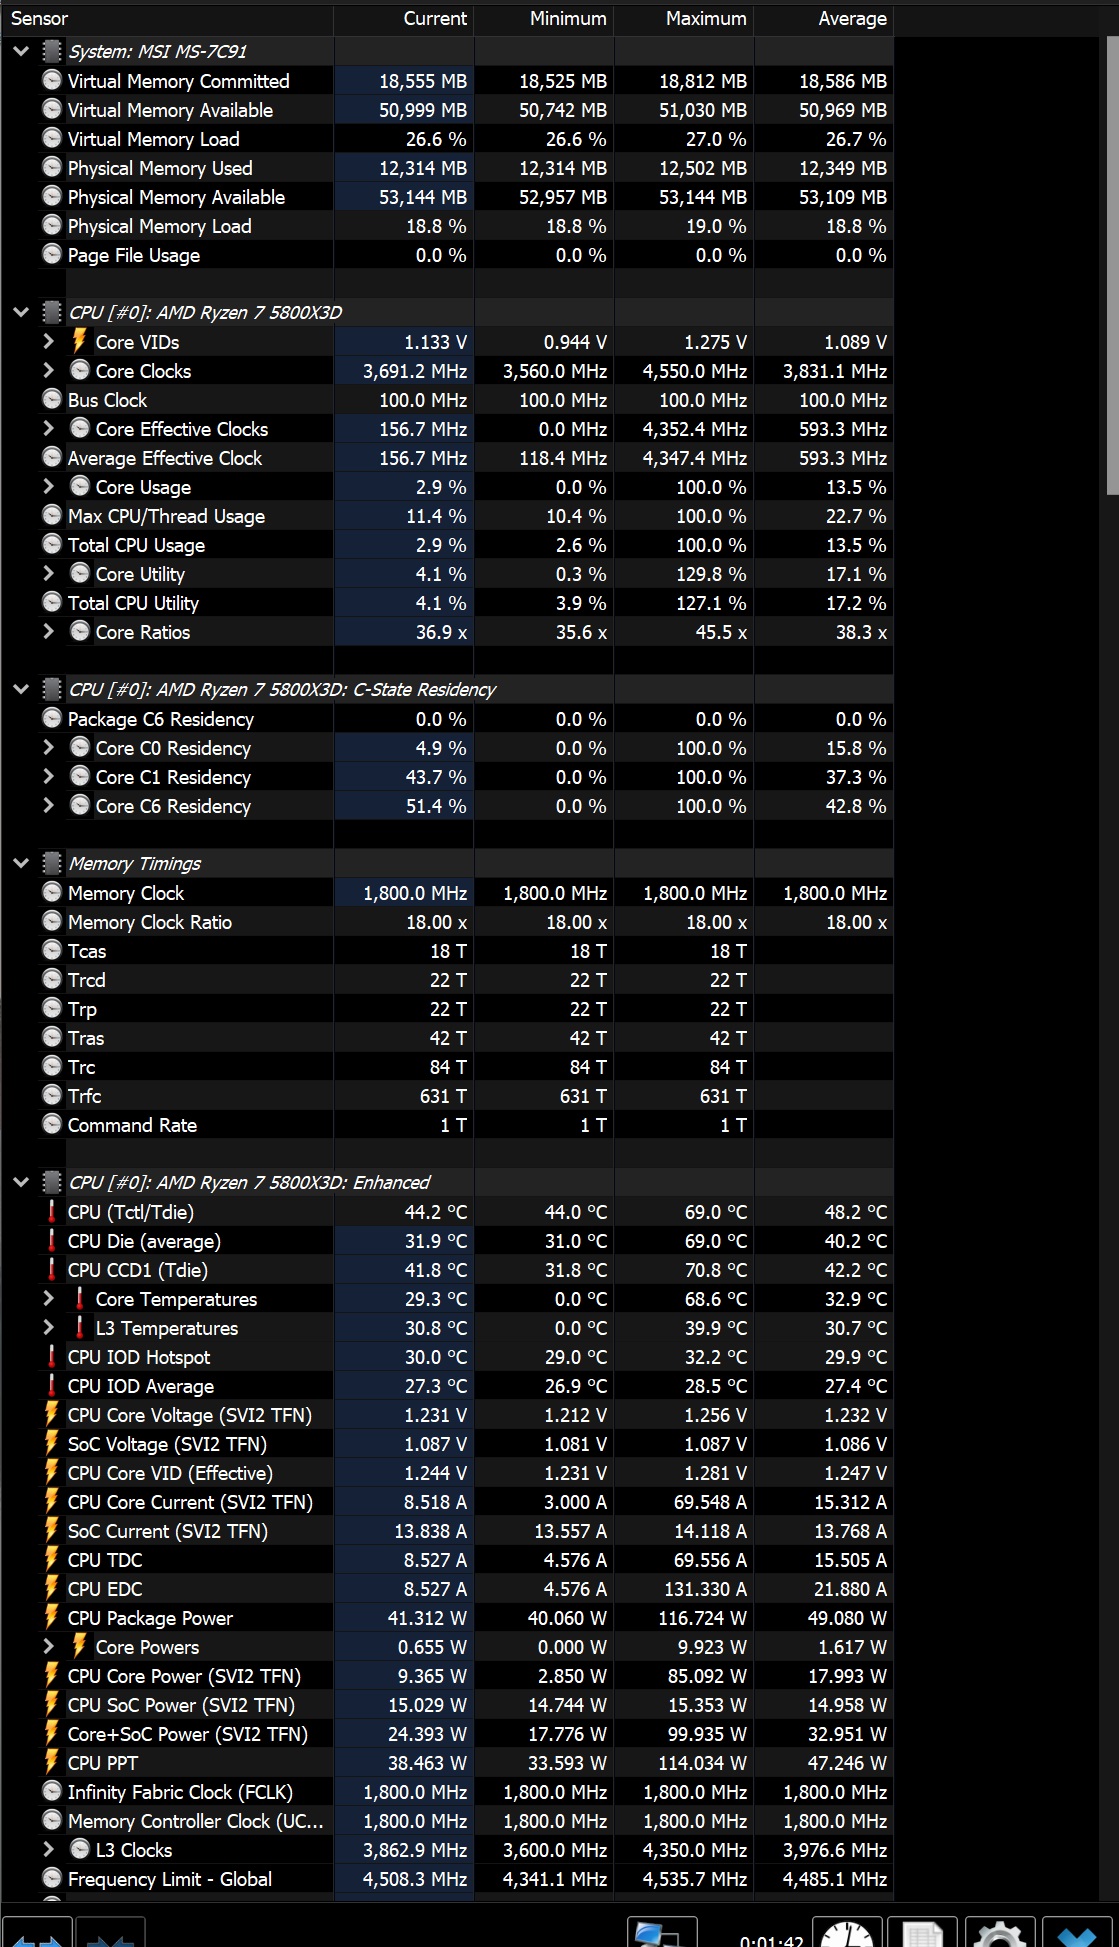Image resolution: width=1119 pixels, height=1947 pixels.
Task: Click the network monitor icon in bottom toolbar
Action: tap(661, 1934)
